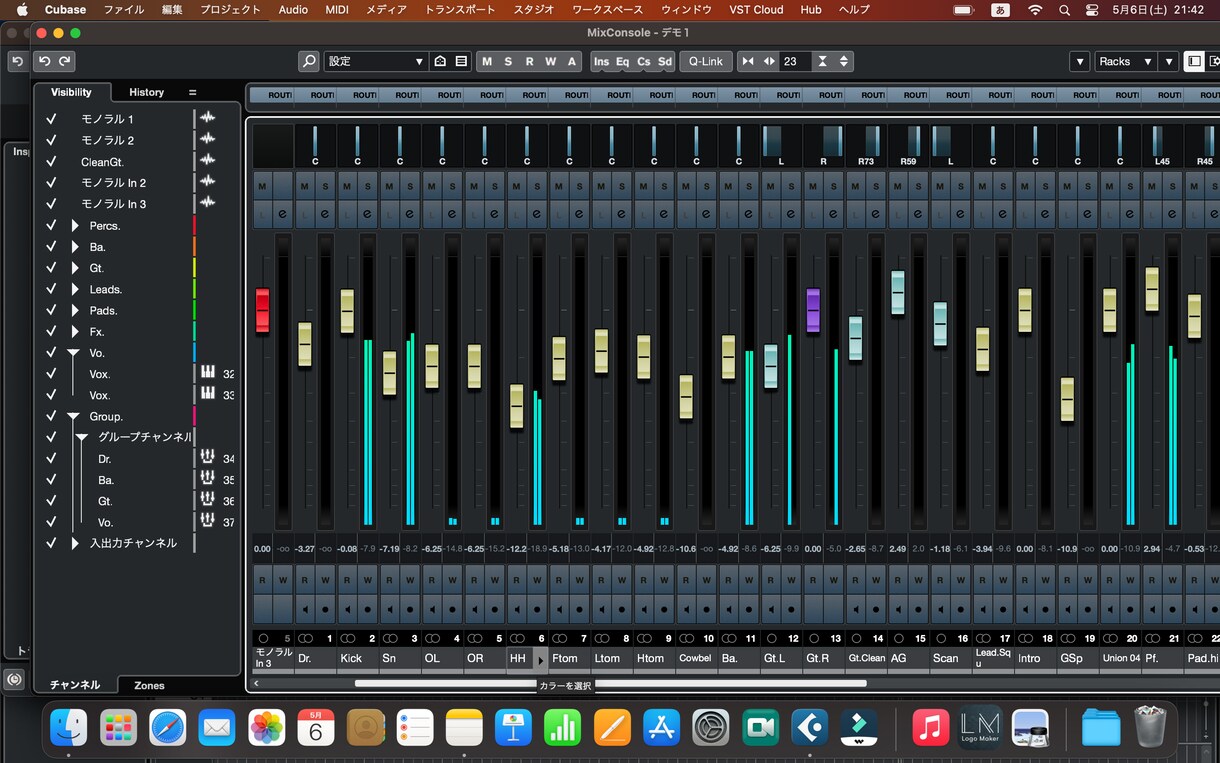
Task: Open the Racks dropdown
Action: coord(1126,61)
